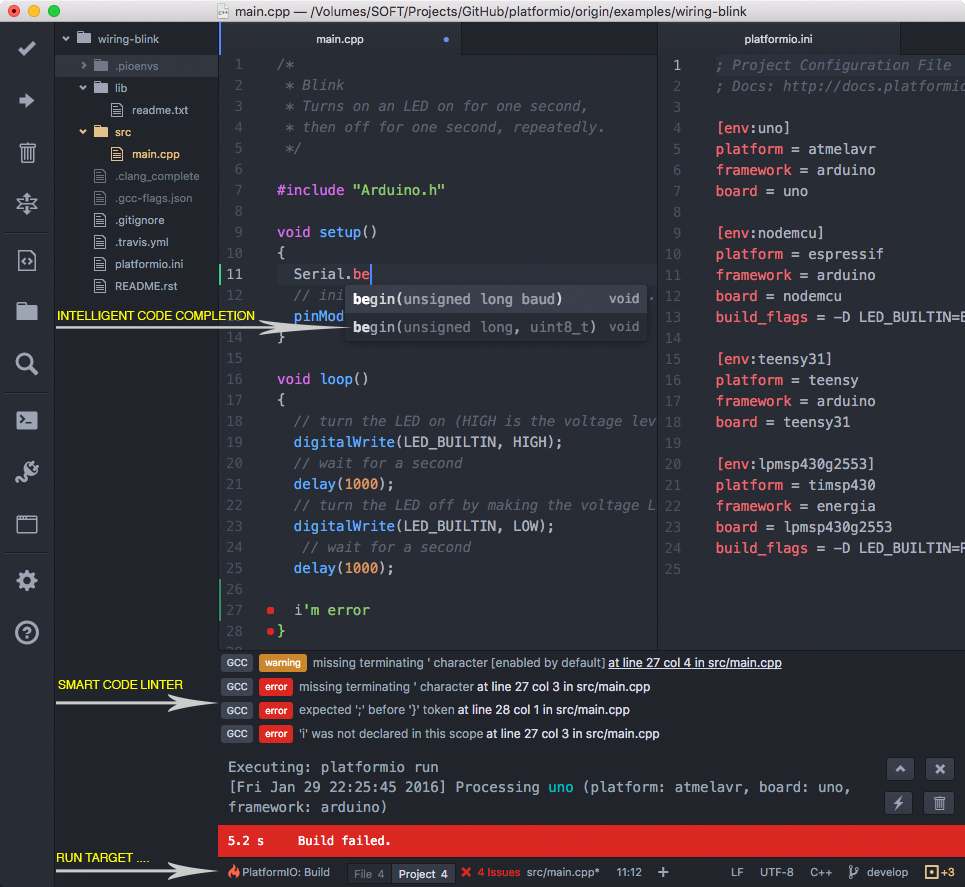The image size is (965, 887).
Task: Expand the .pioenvs folder
Action: (x=84, y=65)
